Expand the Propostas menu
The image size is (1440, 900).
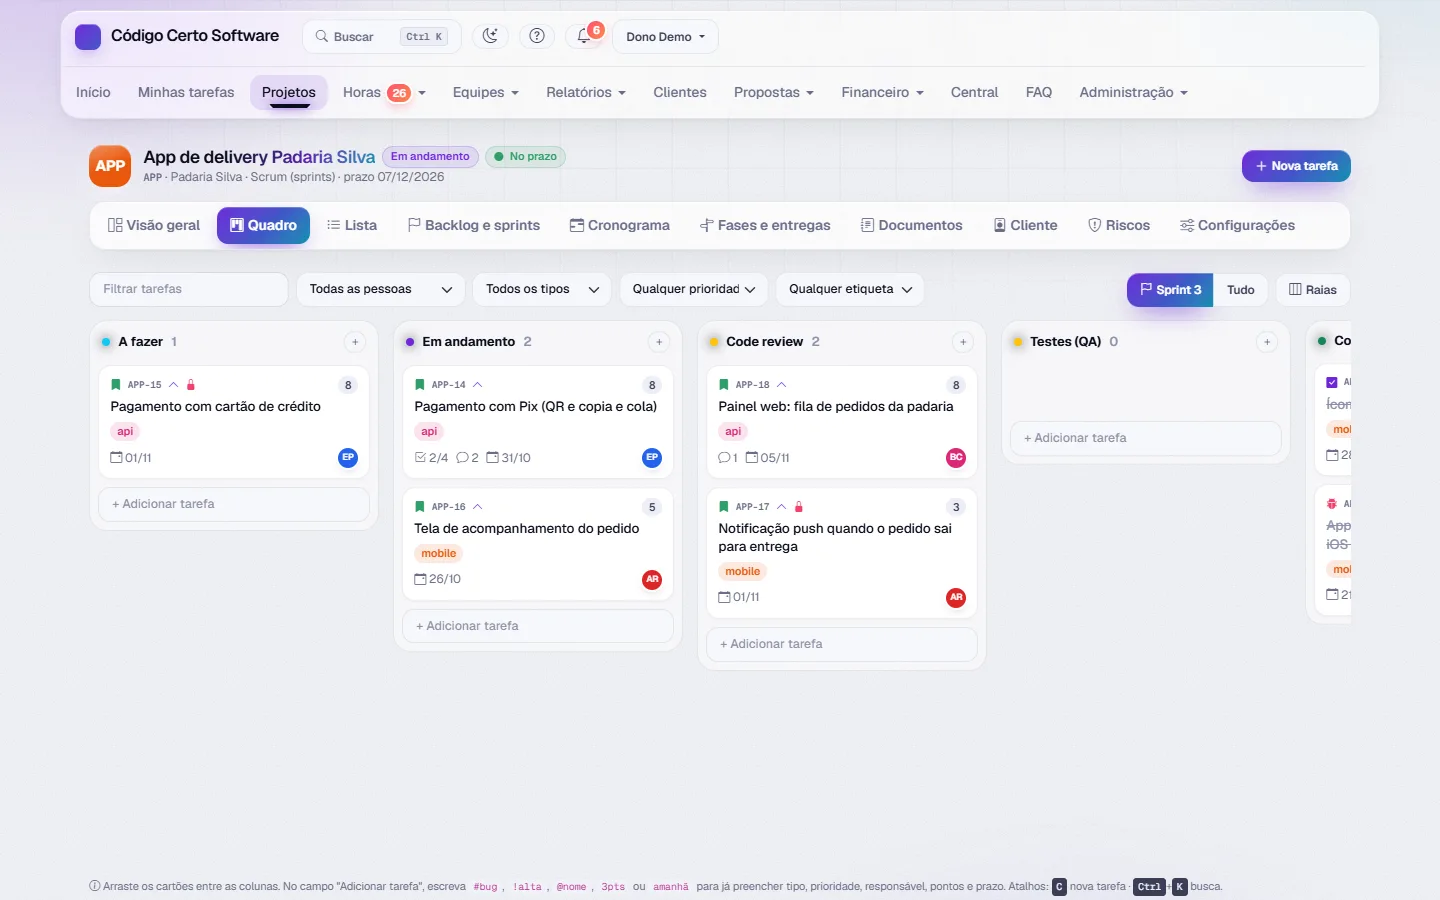773,93
